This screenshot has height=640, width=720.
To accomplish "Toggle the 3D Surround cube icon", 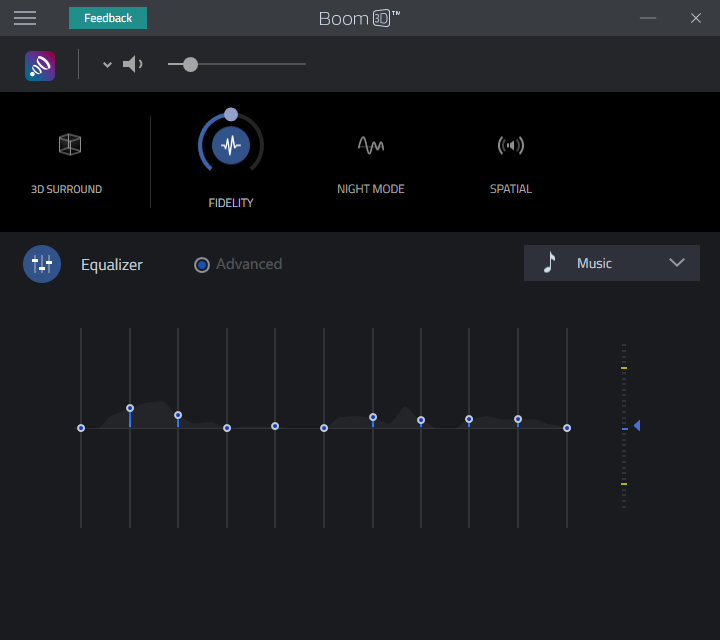I will [x=70, y=145].
